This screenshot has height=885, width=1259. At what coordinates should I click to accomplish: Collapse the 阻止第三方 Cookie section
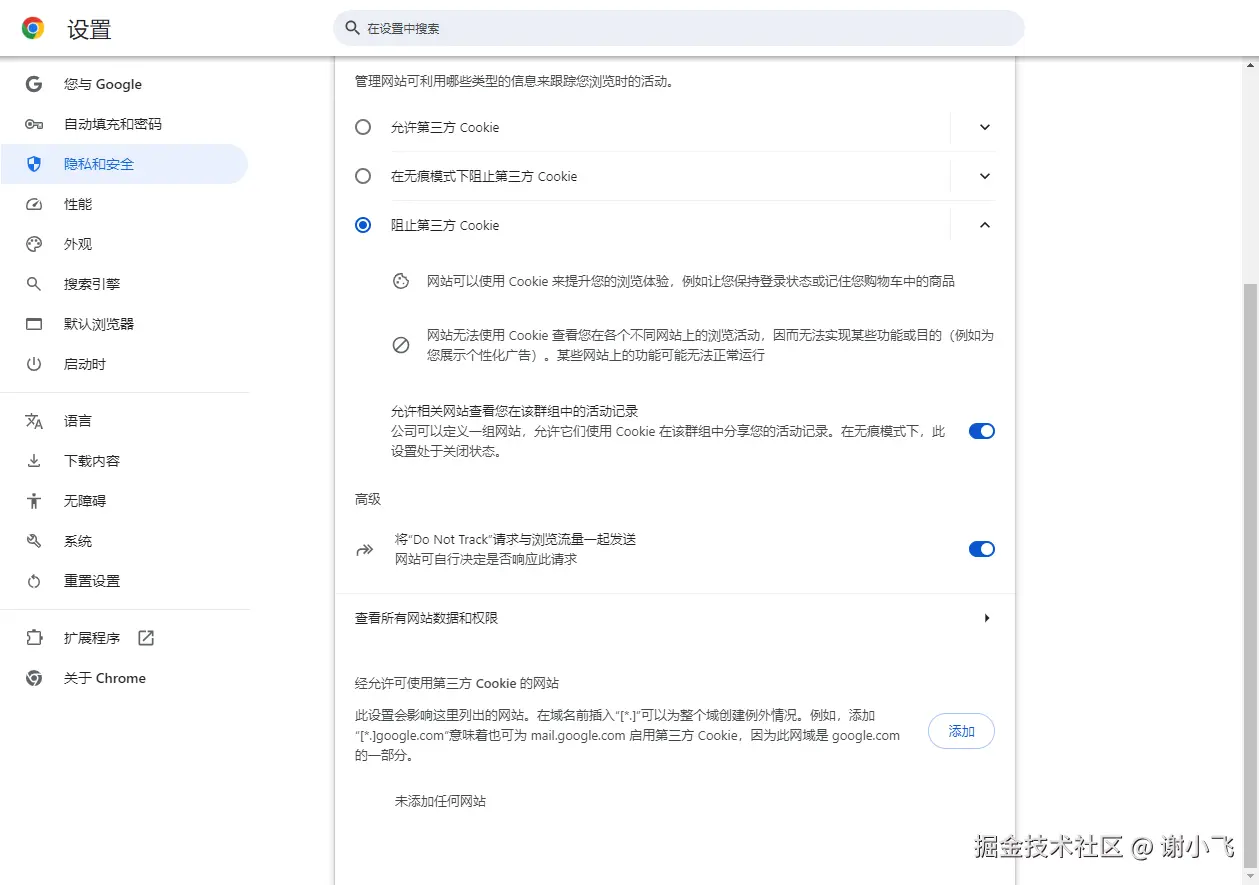(x=983, y=224)
